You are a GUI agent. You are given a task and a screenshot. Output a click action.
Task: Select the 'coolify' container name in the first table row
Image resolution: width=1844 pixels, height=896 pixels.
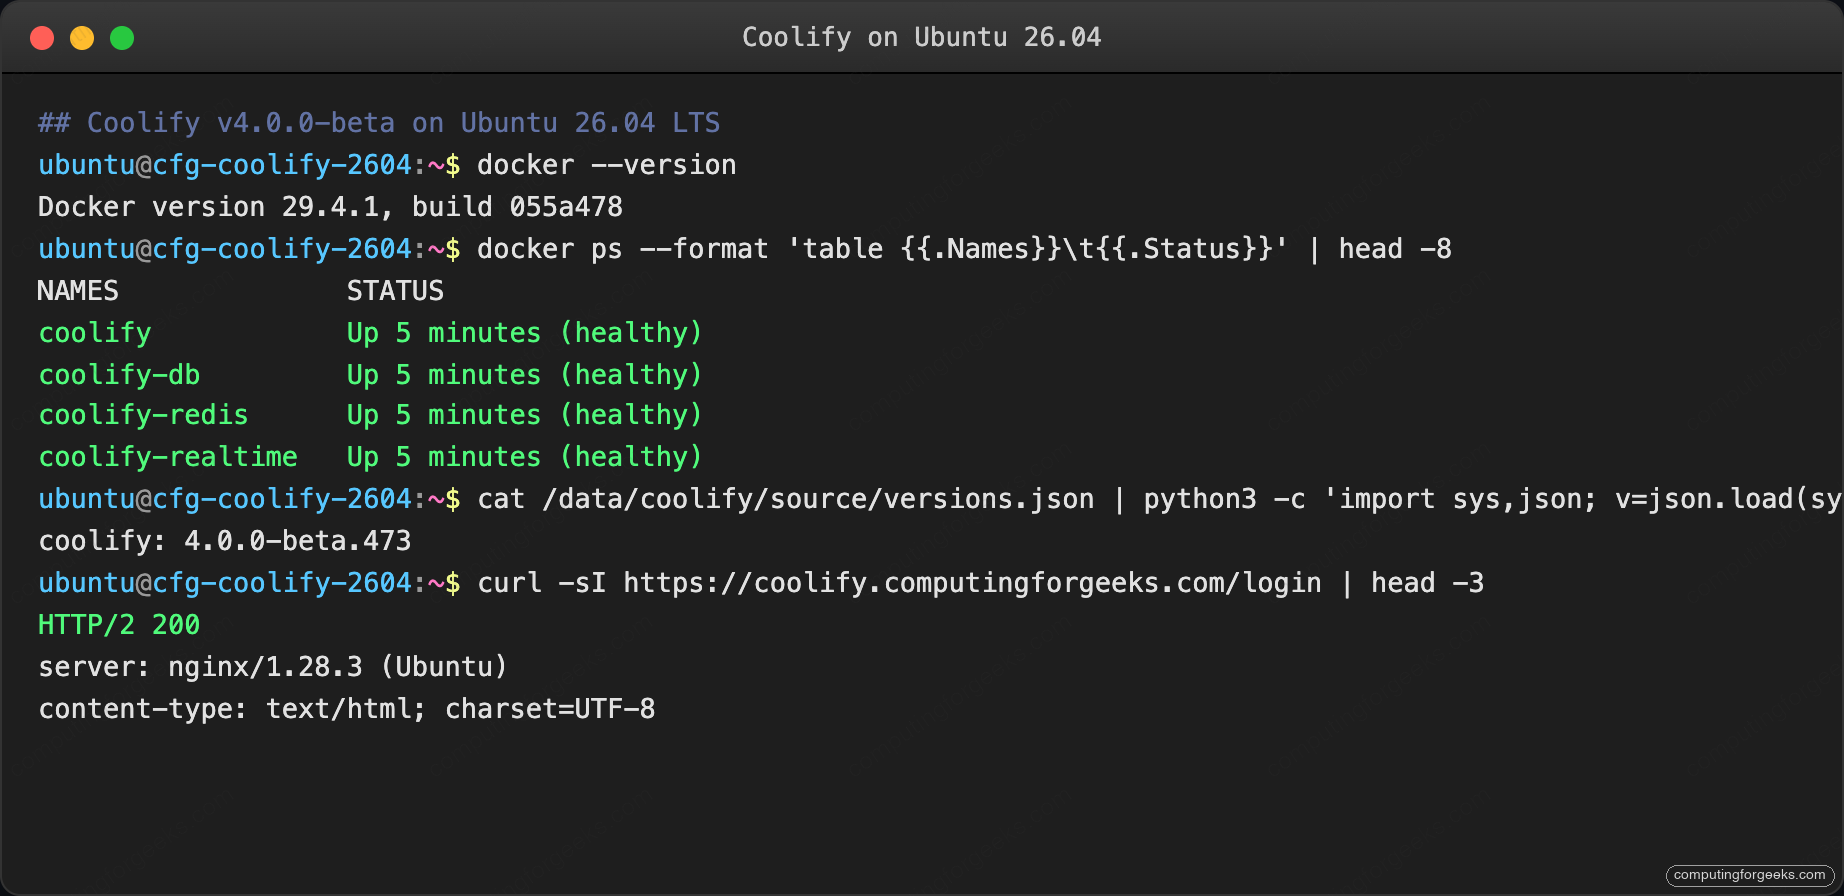coord(95,333)
